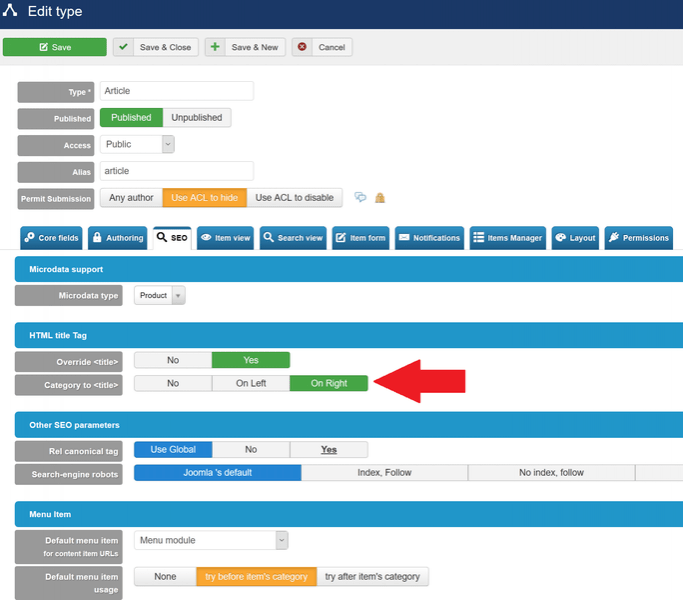The height and width of the screenshot is (600, 683).
Task: Select No index, follow robots option
Action: (x=551, y=473)
